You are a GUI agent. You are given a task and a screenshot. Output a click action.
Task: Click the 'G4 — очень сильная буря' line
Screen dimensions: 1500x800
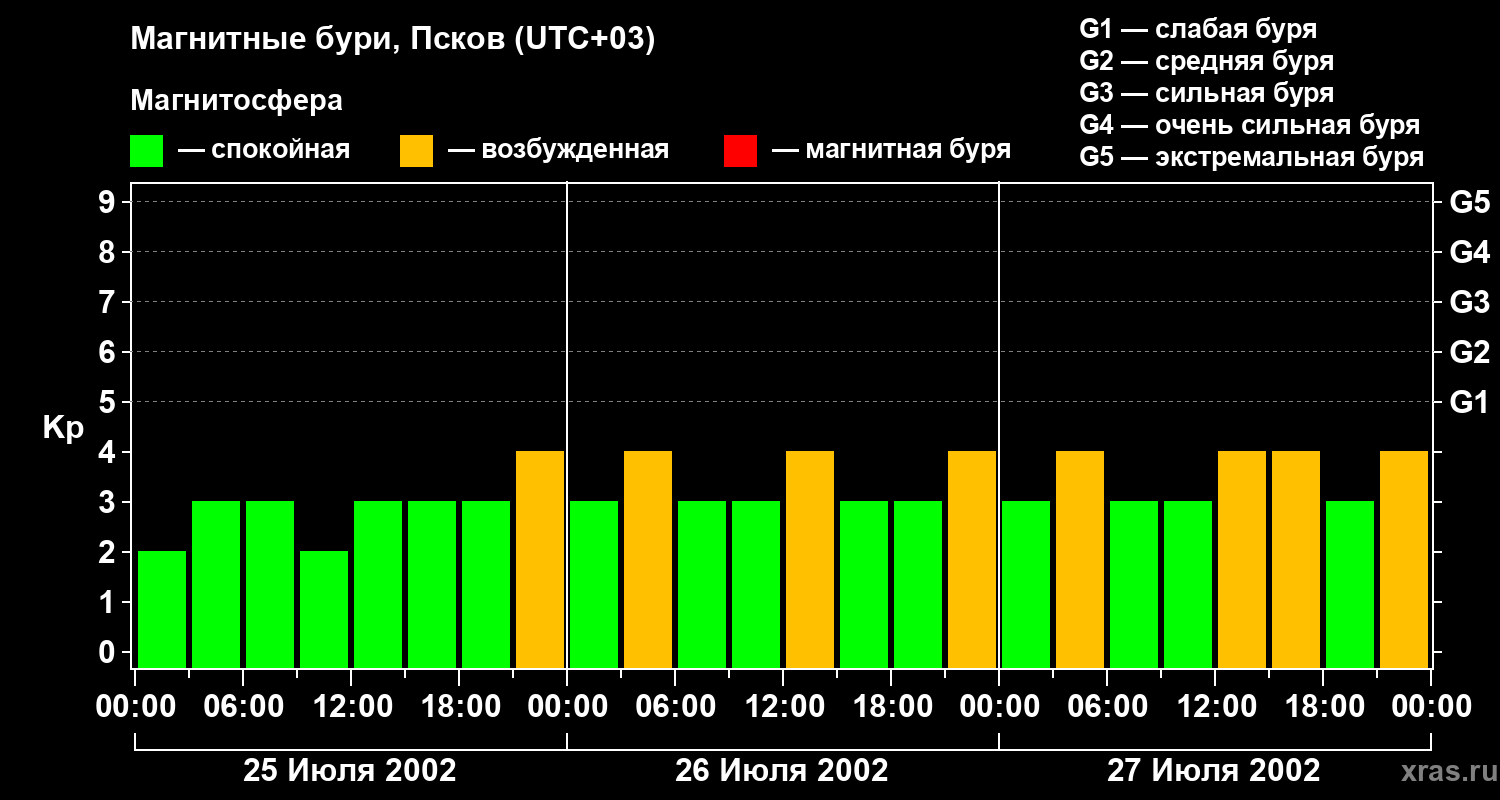click(x=1250, y=125)
